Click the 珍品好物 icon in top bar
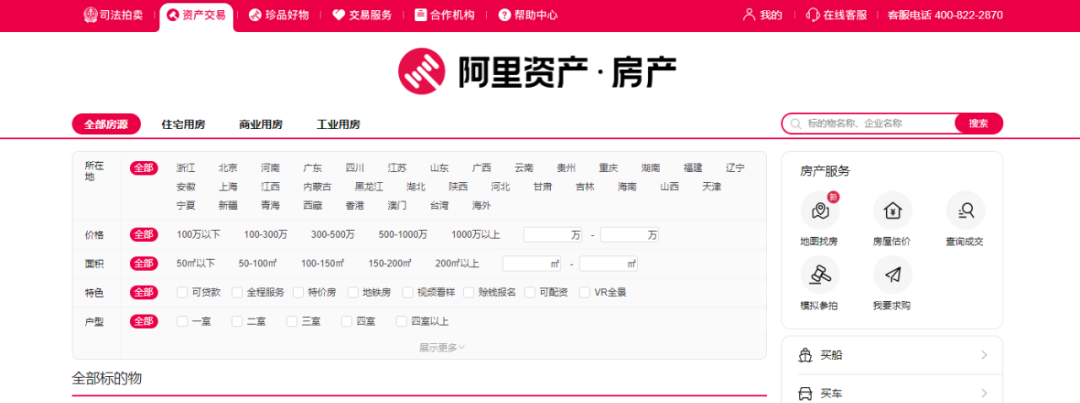 coord(255,15)
